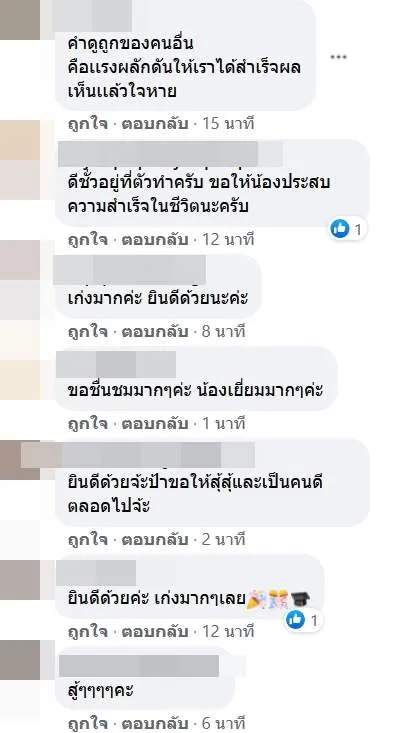Screen dimensions: 402x733
Task: Open avatar next to สู้ๆๆๆๆคะ comment
Action: click(20, 660)
